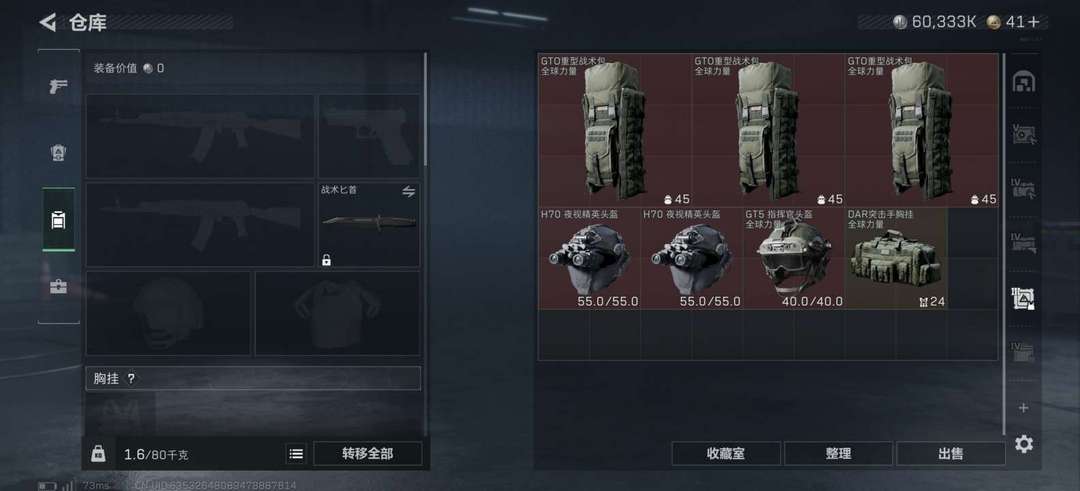Add currency using the plus next to 41

pyautogui.click(x=1033, y=22)
